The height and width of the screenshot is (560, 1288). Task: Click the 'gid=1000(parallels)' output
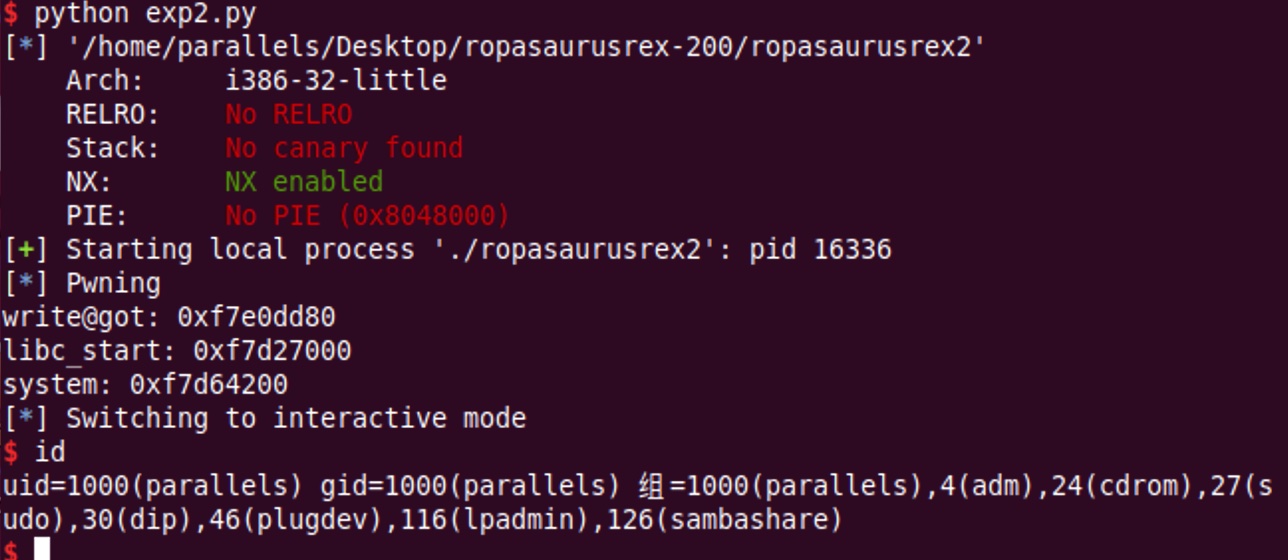pyautogui.click(x=470, y=485)
